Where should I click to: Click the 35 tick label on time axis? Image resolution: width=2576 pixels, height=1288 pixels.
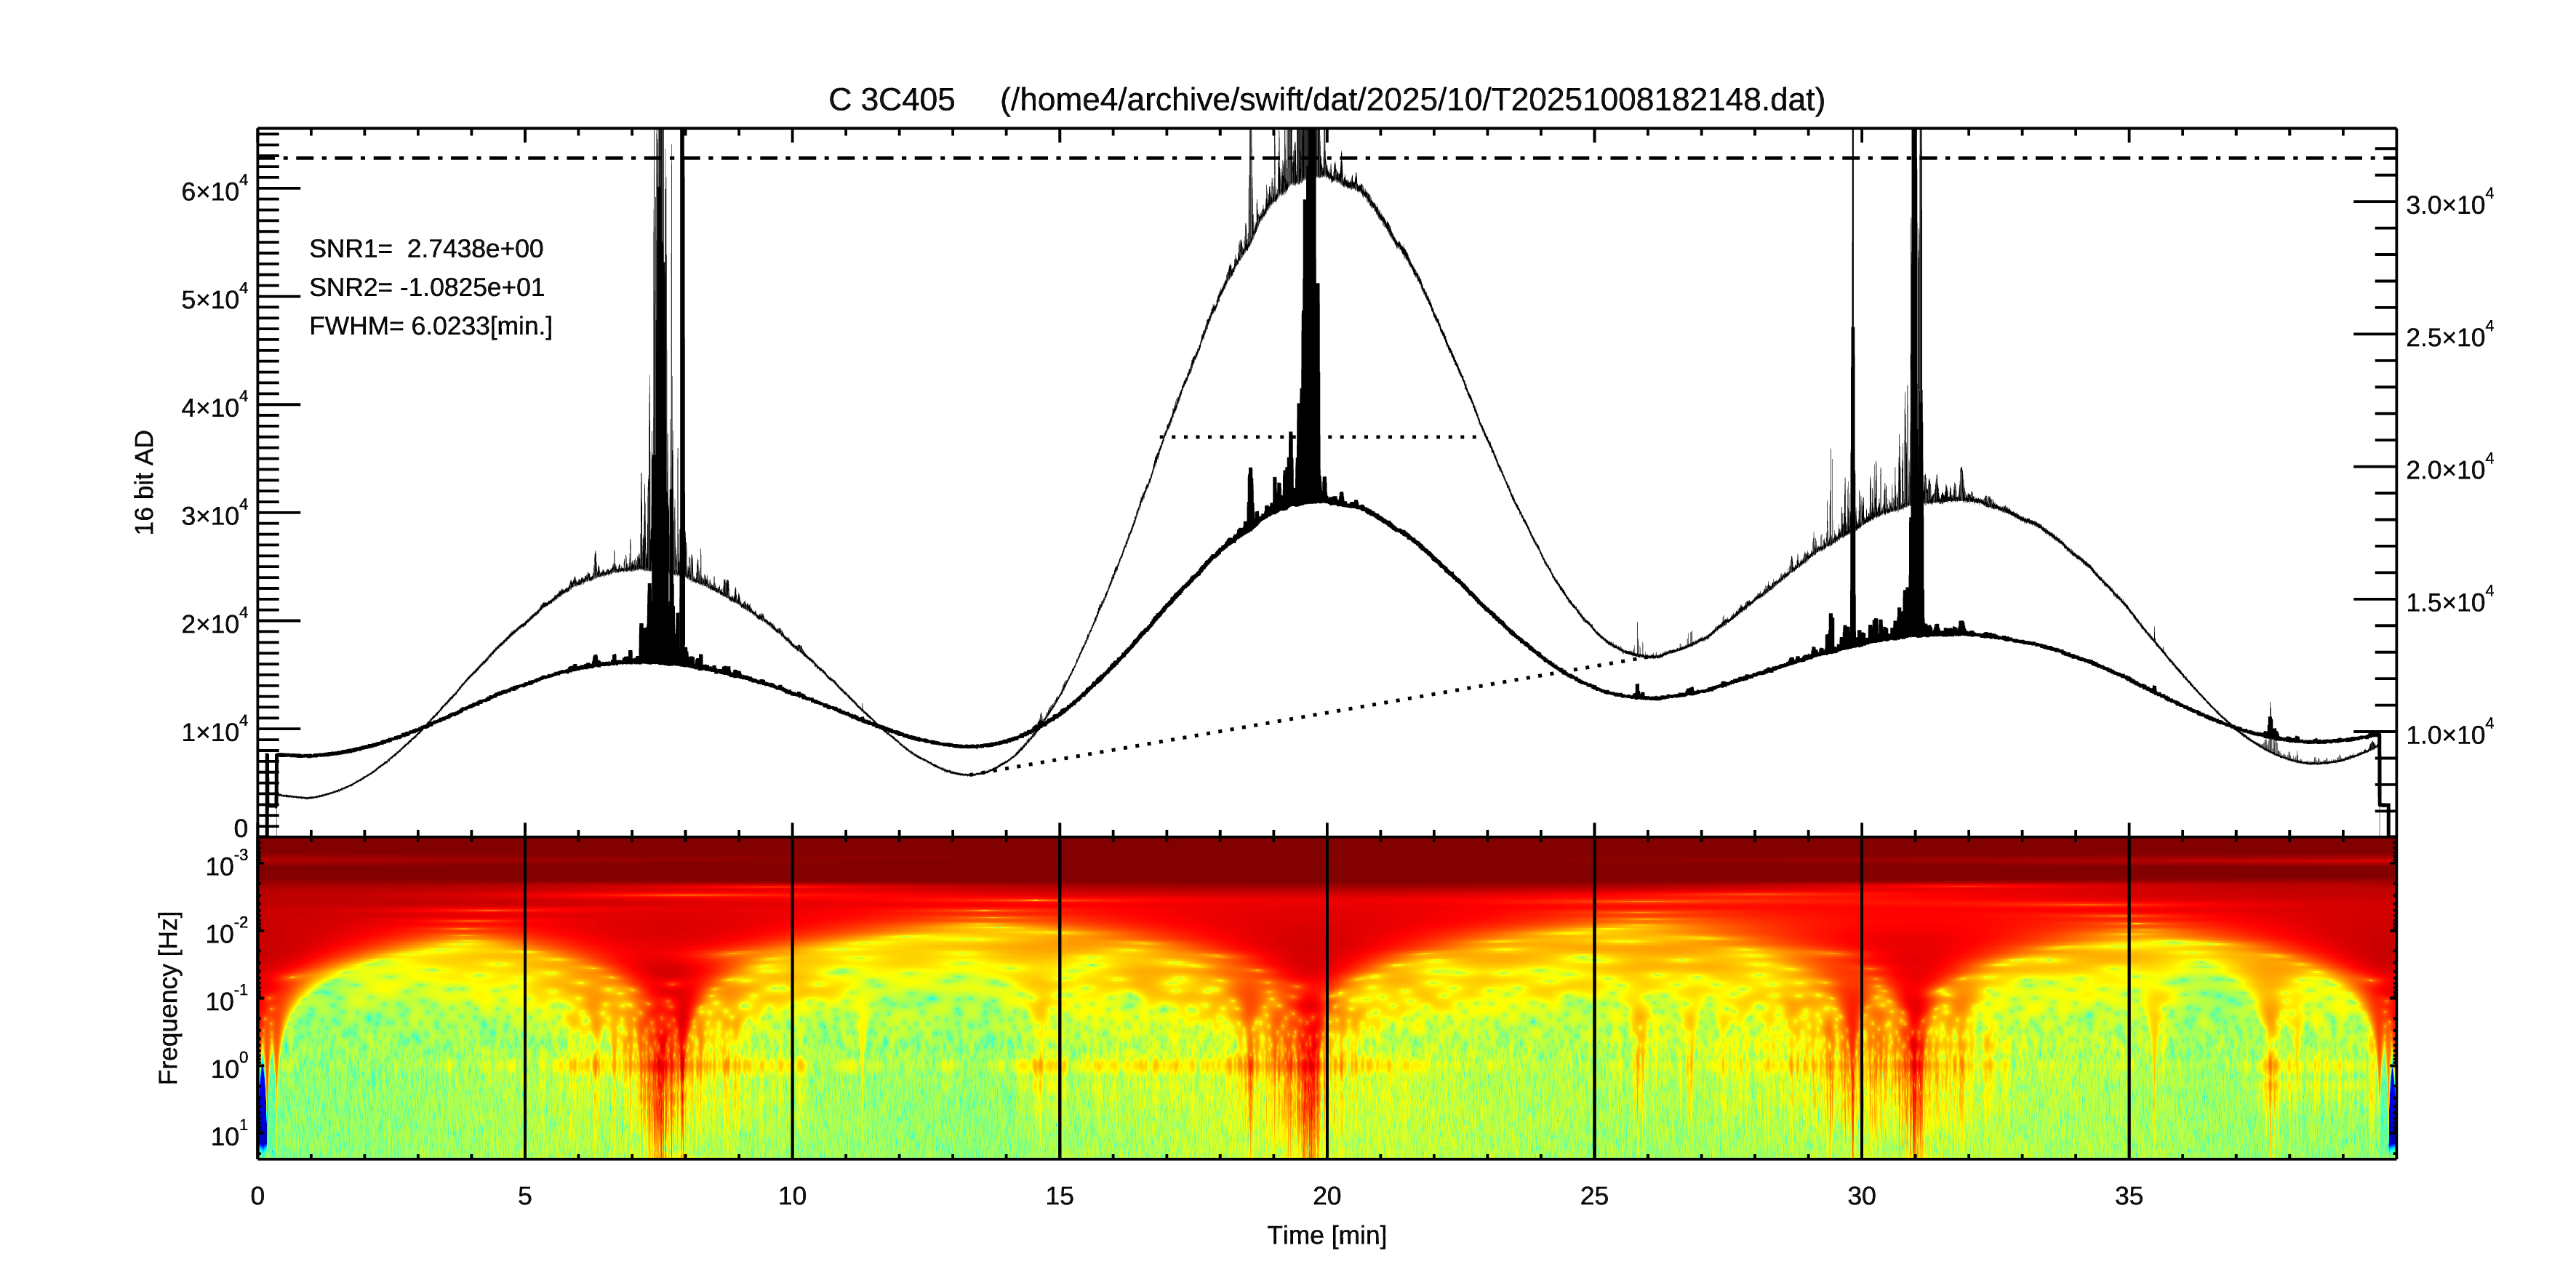coord(2128,1196)
